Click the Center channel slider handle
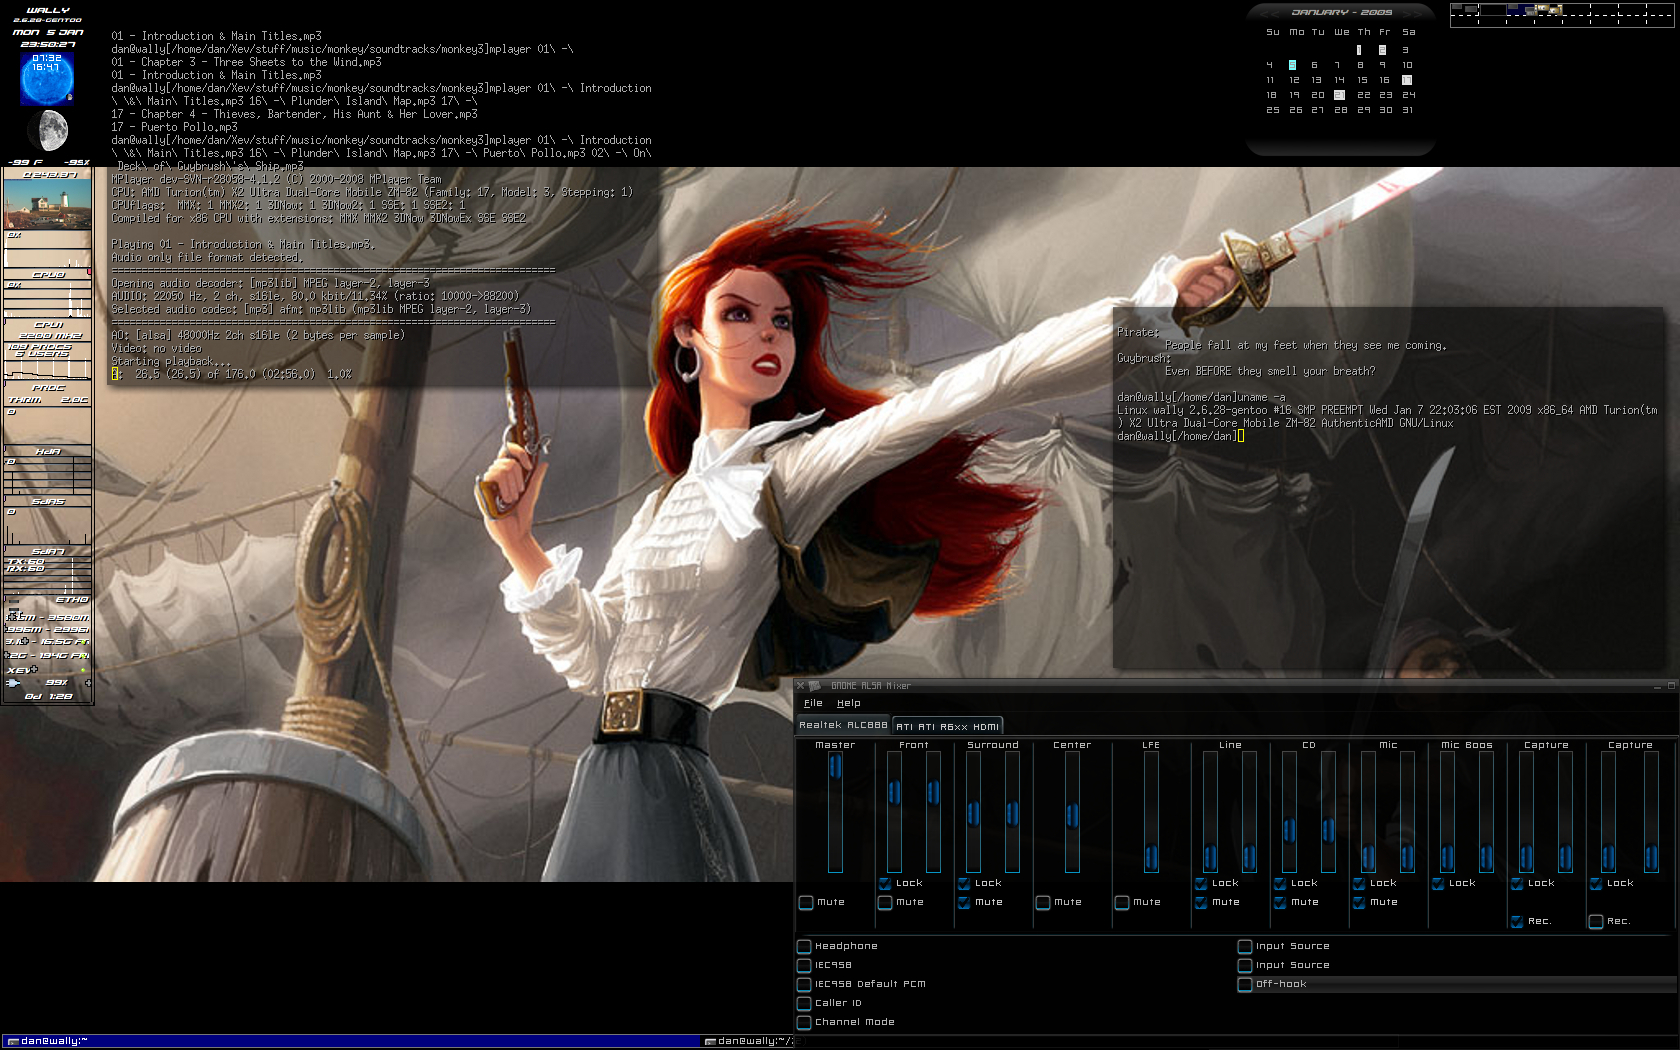1680x1050 pixels. [1072, 815]
